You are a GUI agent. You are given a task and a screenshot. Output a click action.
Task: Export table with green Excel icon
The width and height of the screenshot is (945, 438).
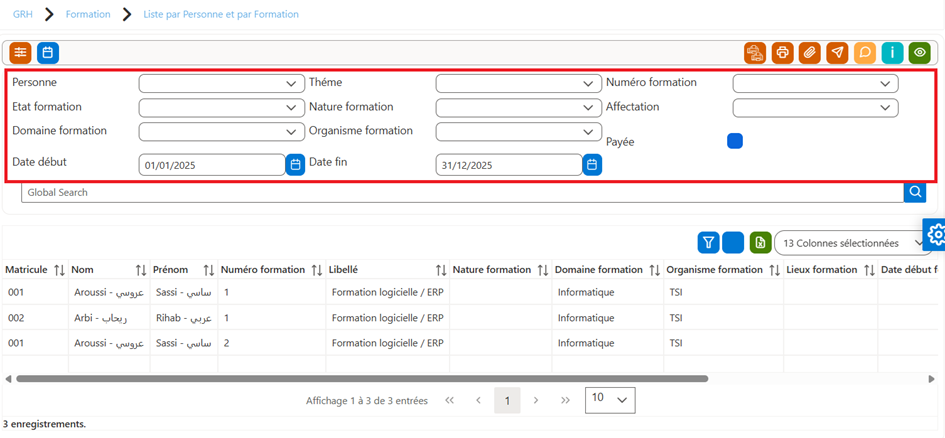point(761,243)
